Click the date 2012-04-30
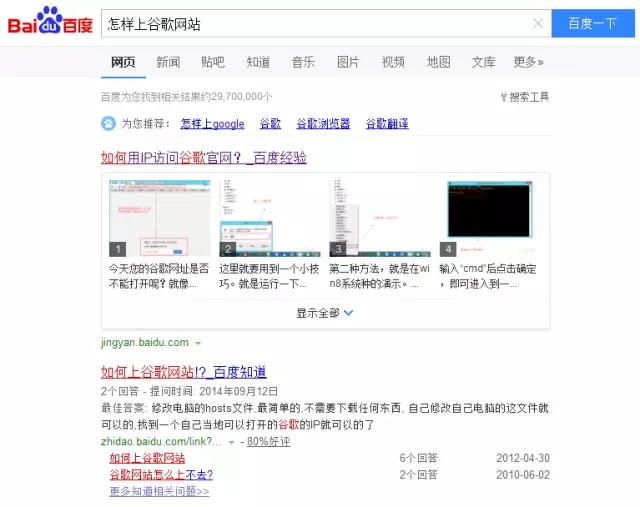 tap(523, 458)
